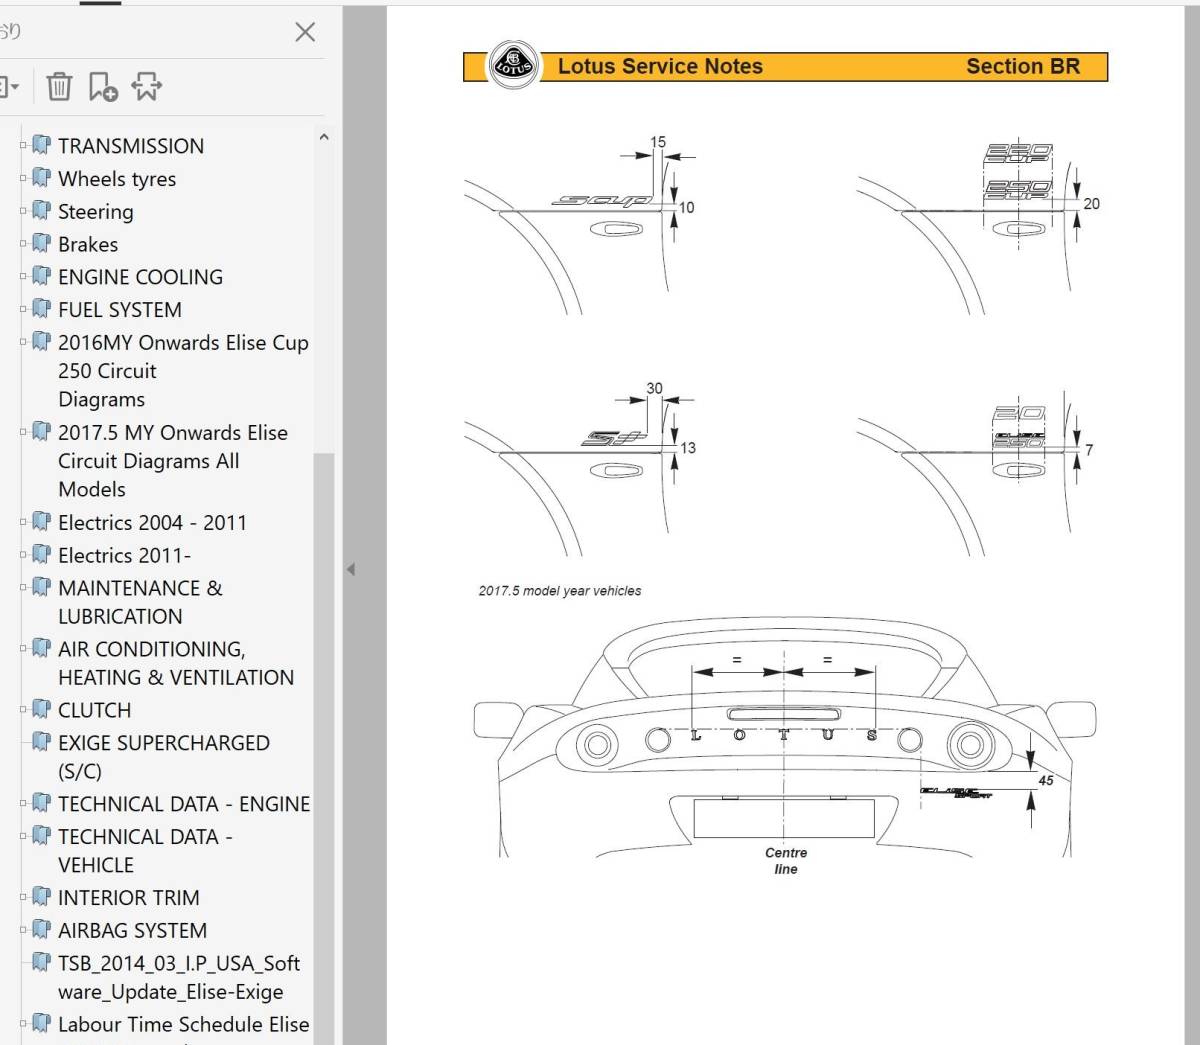This screenshot has width=1200, height=1045.
Task: Jump to the CLUTCH bookmark
Action: pyautogui.click(x=94, y=711)
